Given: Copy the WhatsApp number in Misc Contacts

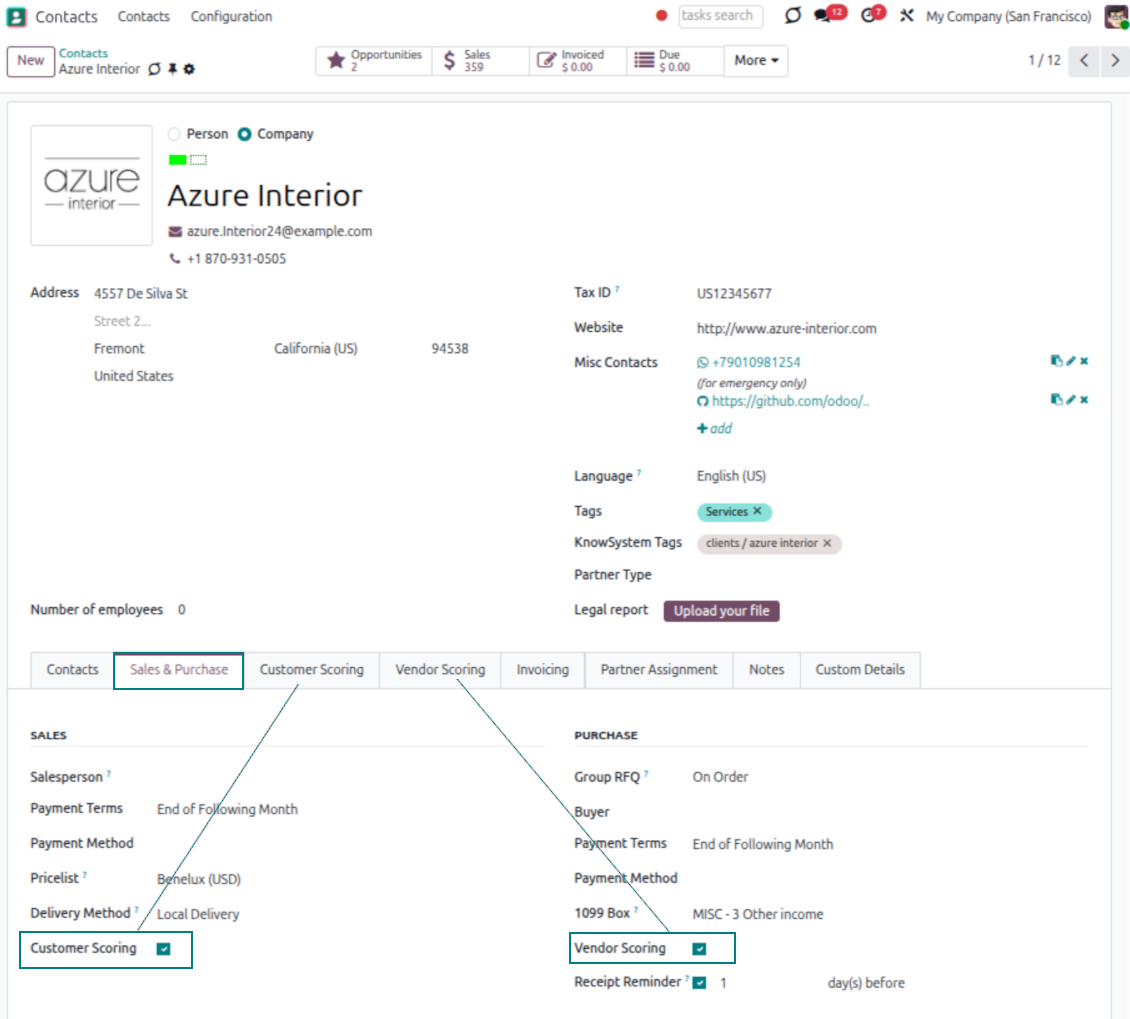Looking at the screenshot, I should 1056,361.
